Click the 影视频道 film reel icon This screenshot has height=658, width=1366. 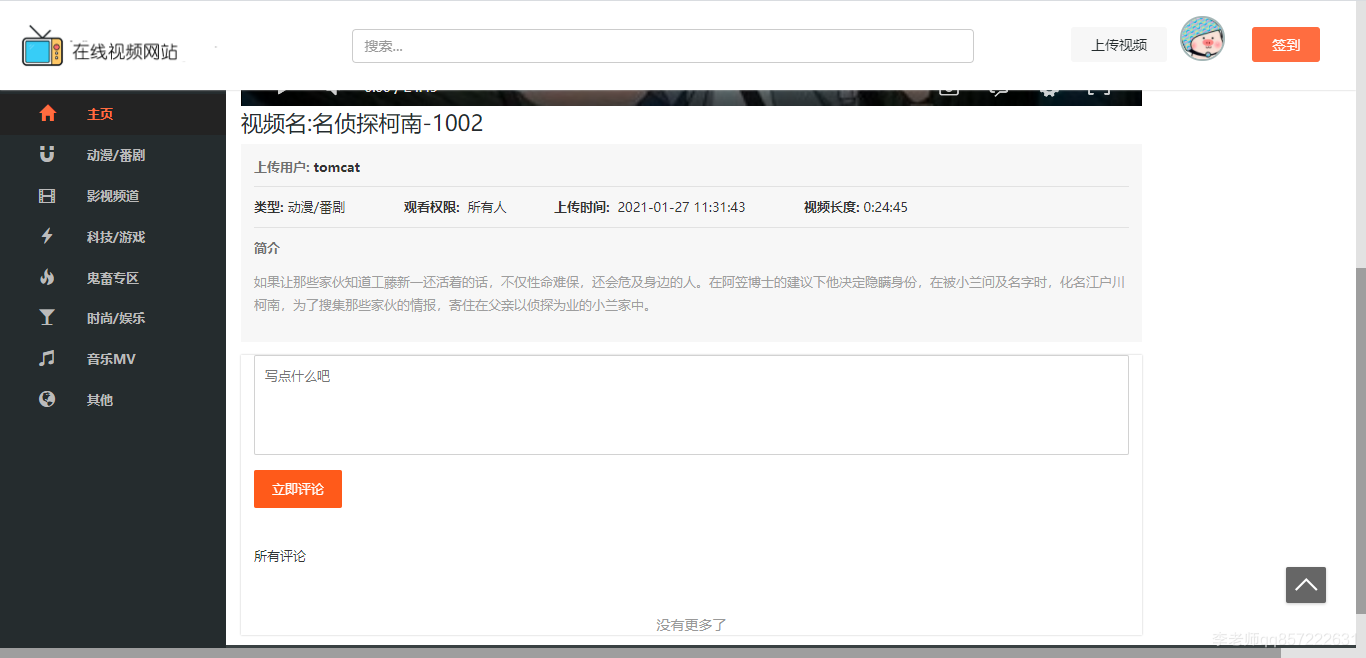coord(47,195)
